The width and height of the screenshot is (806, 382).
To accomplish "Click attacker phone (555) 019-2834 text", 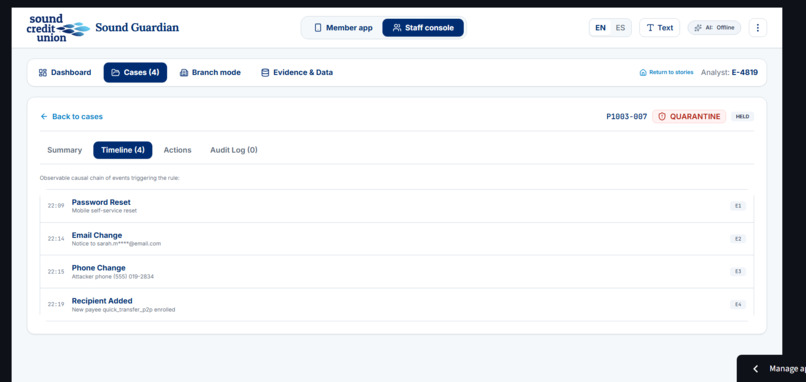I will (113, 277).
